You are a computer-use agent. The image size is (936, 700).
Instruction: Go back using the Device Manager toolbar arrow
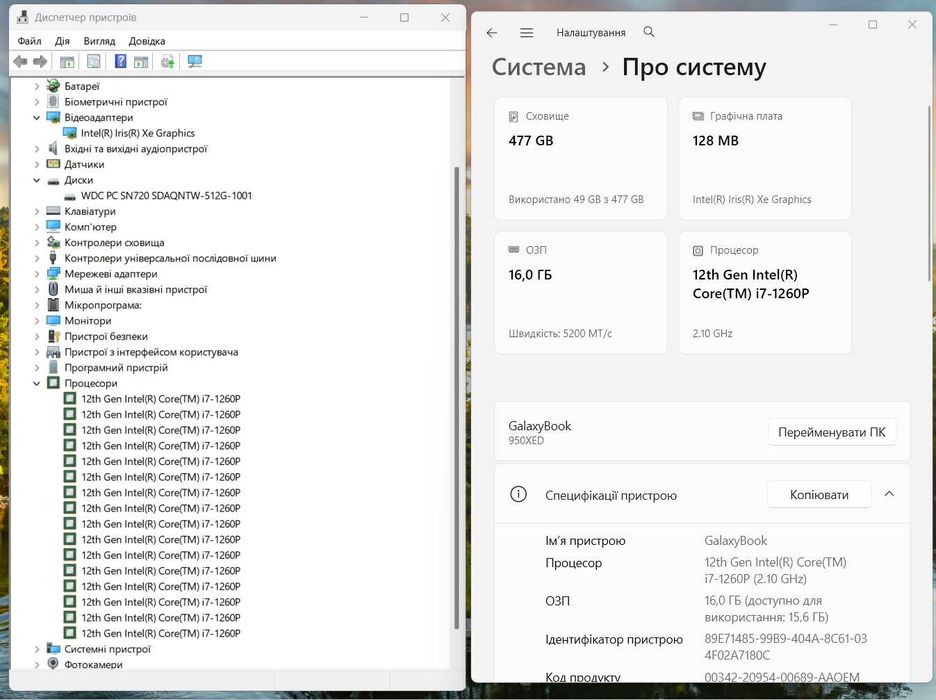point(20,61)
